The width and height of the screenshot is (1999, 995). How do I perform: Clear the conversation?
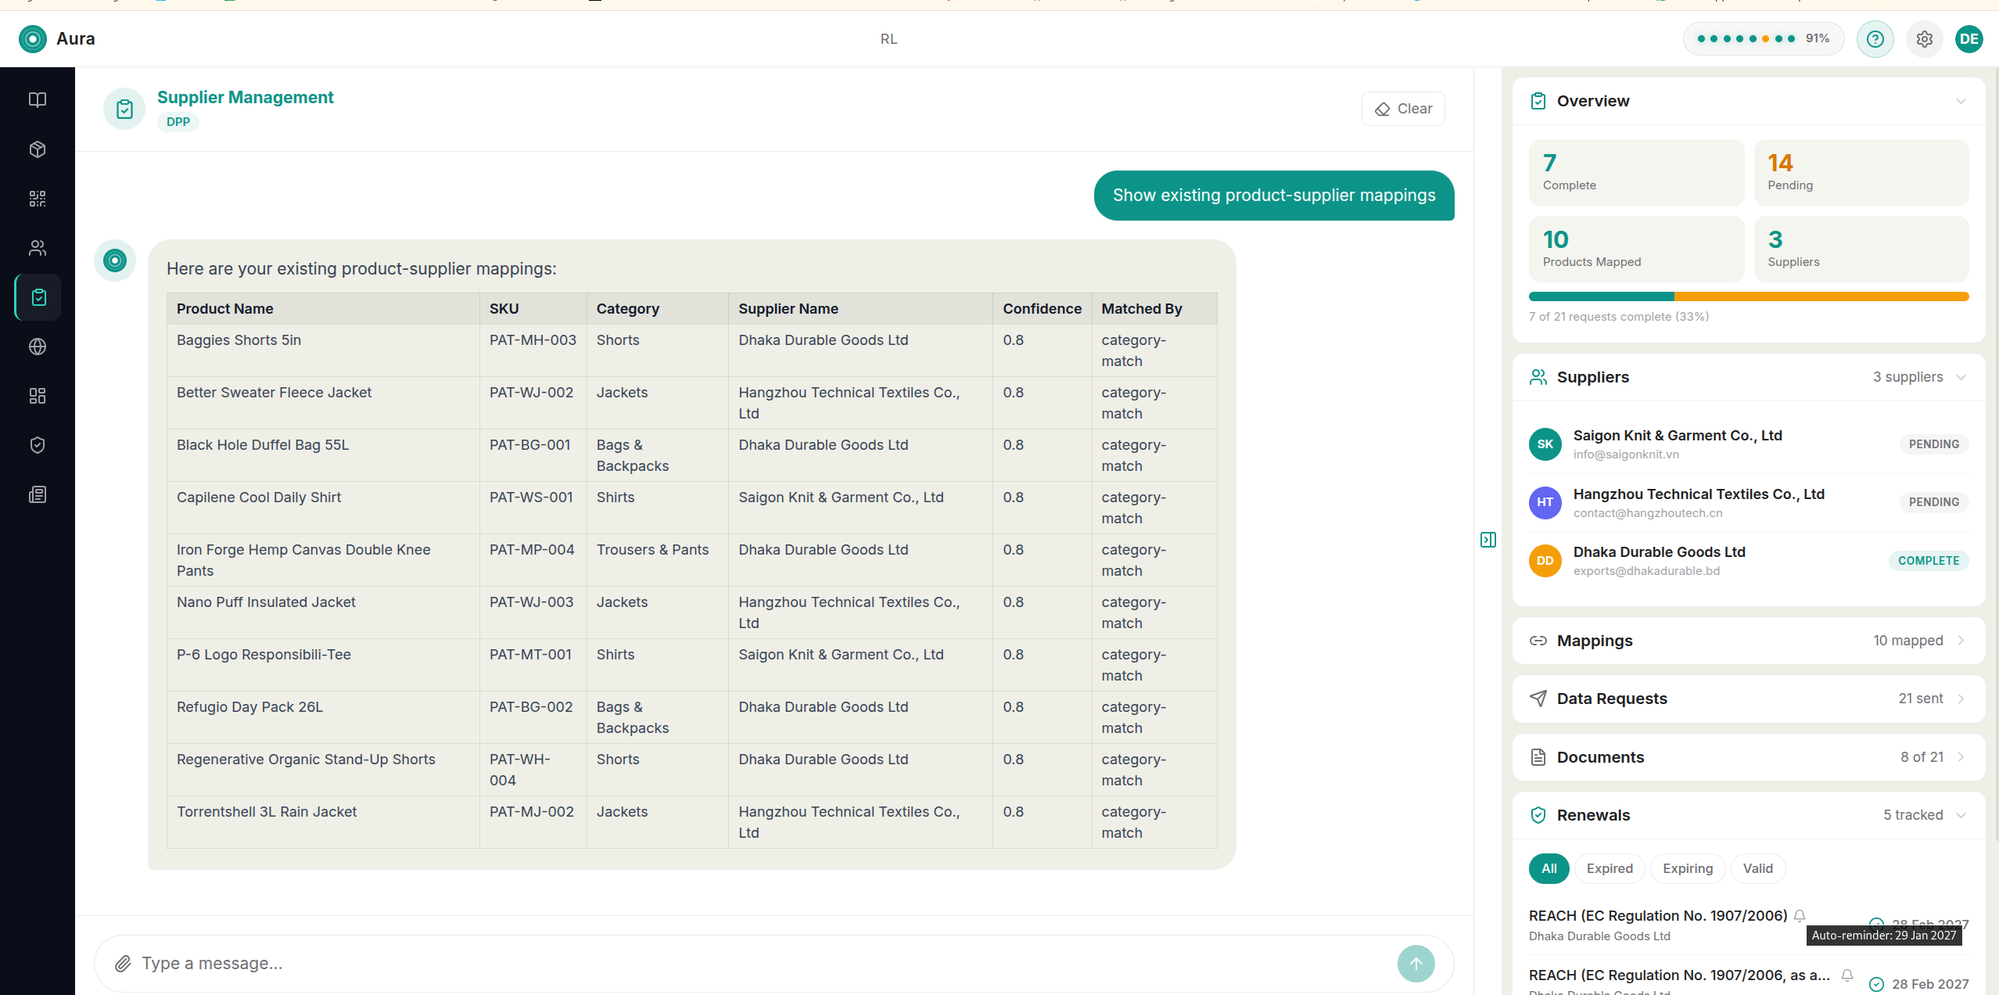pos(1403,109)
